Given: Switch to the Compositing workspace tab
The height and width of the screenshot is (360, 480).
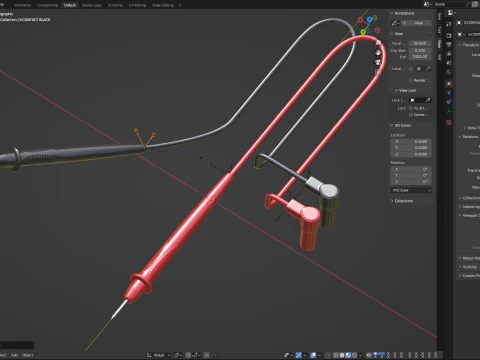Looking at the screenshot, I should (x=47, y=5).
